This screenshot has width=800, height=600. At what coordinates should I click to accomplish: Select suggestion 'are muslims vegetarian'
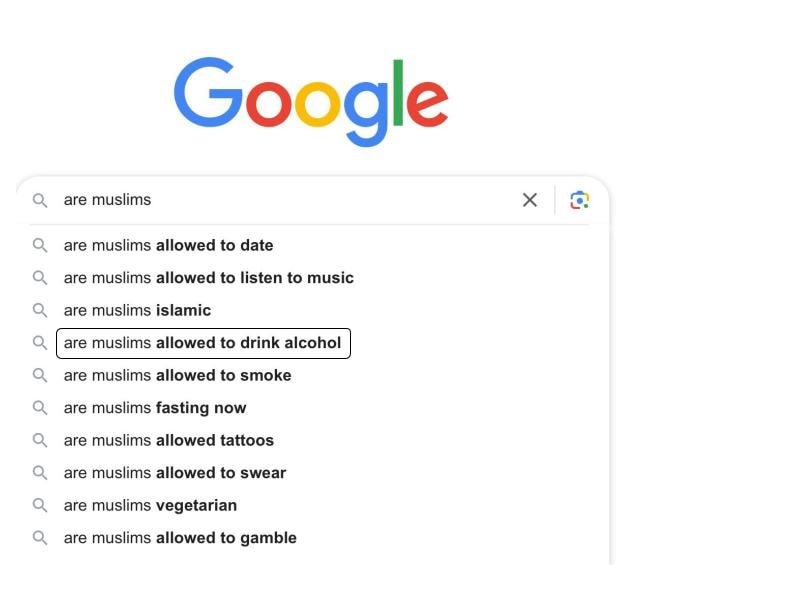coord(149,505)
